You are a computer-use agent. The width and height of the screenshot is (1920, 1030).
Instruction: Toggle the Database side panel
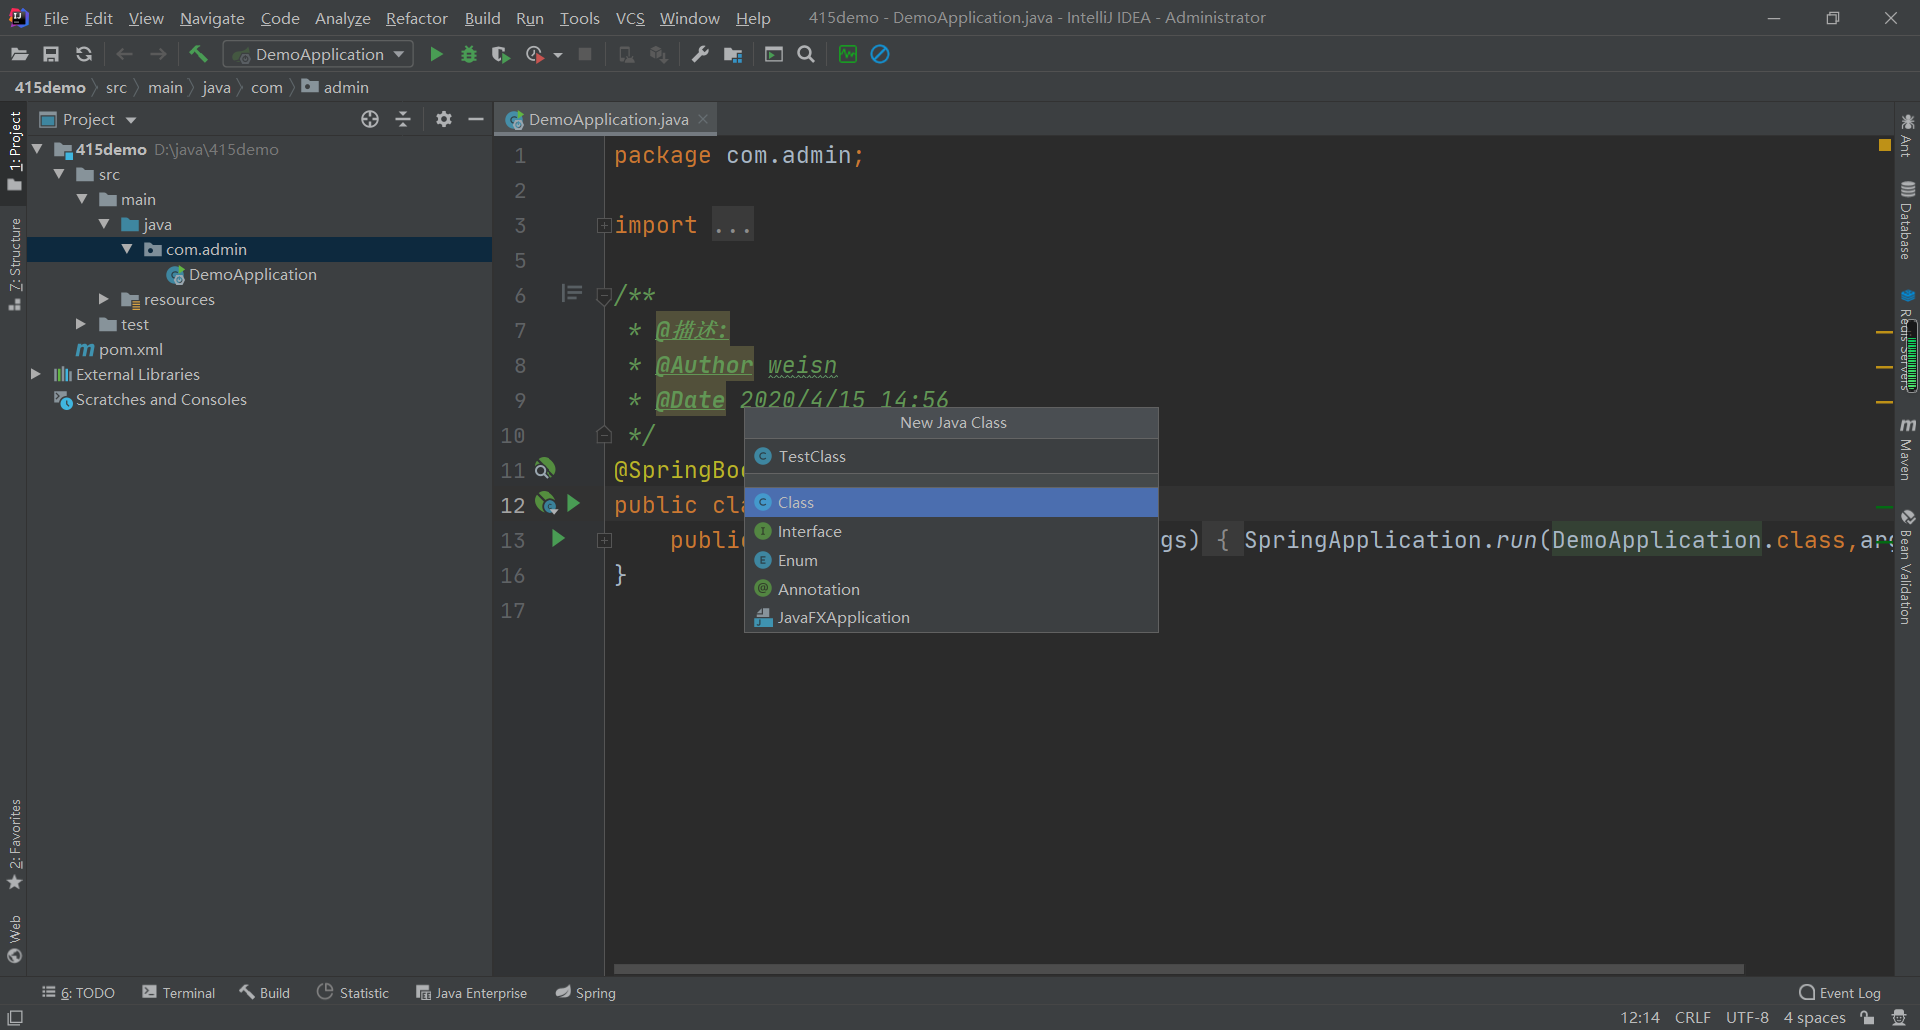click(x=1907, y=220)
